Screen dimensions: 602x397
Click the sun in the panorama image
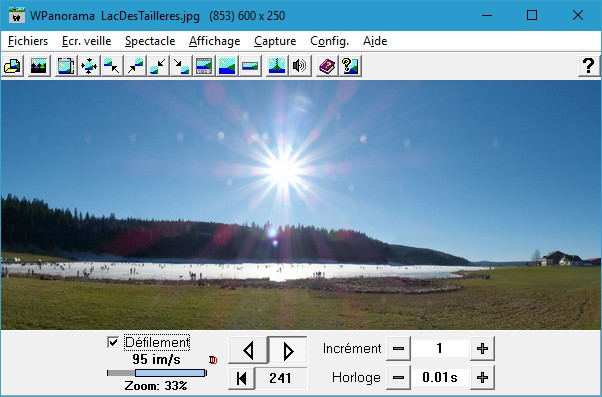[x=283, y=169]
